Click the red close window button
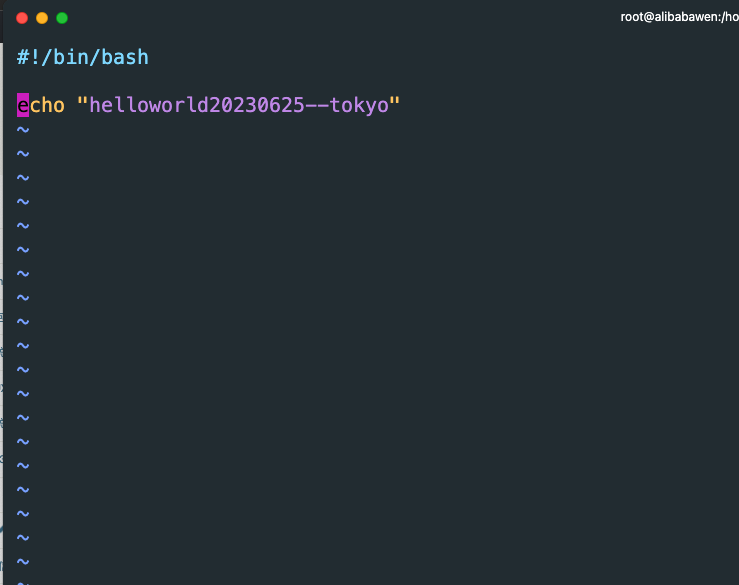This screenshot has width=739, height=585. point(22,18)
